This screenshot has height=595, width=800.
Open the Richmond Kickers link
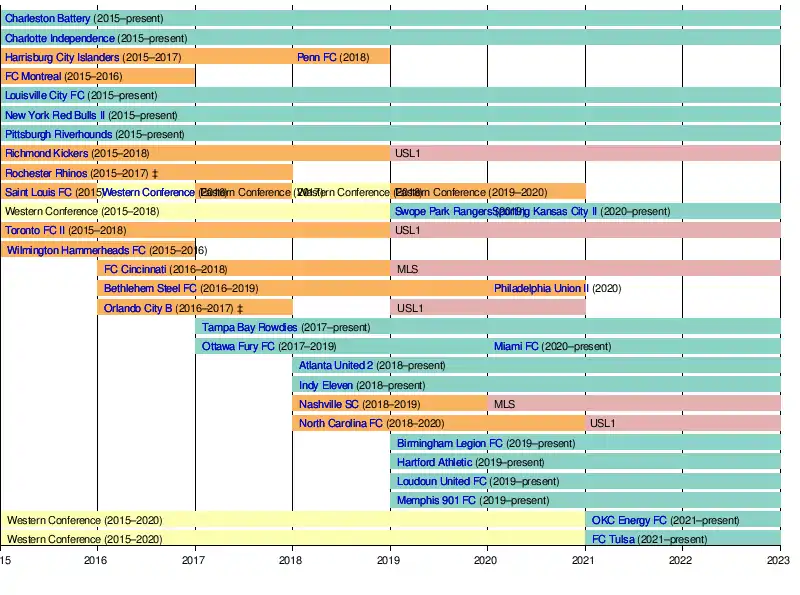46,153
